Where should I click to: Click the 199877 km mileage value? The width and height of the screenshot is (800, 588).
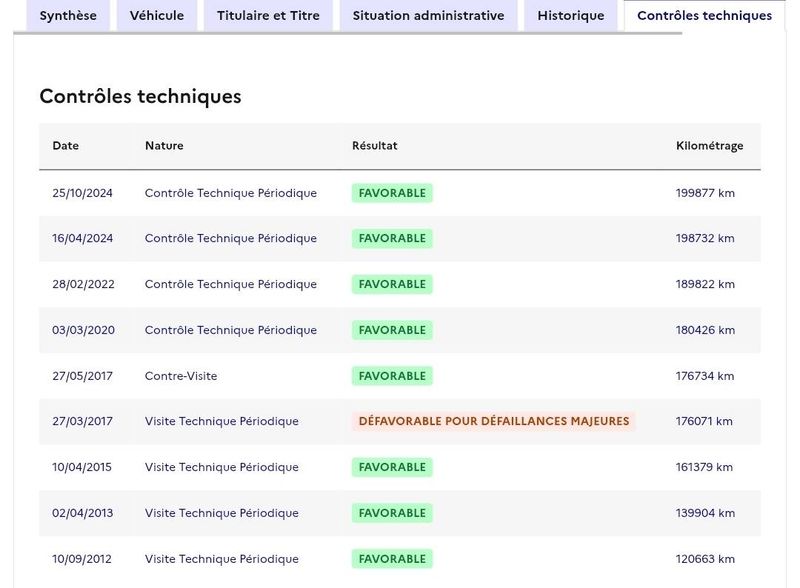705,193
